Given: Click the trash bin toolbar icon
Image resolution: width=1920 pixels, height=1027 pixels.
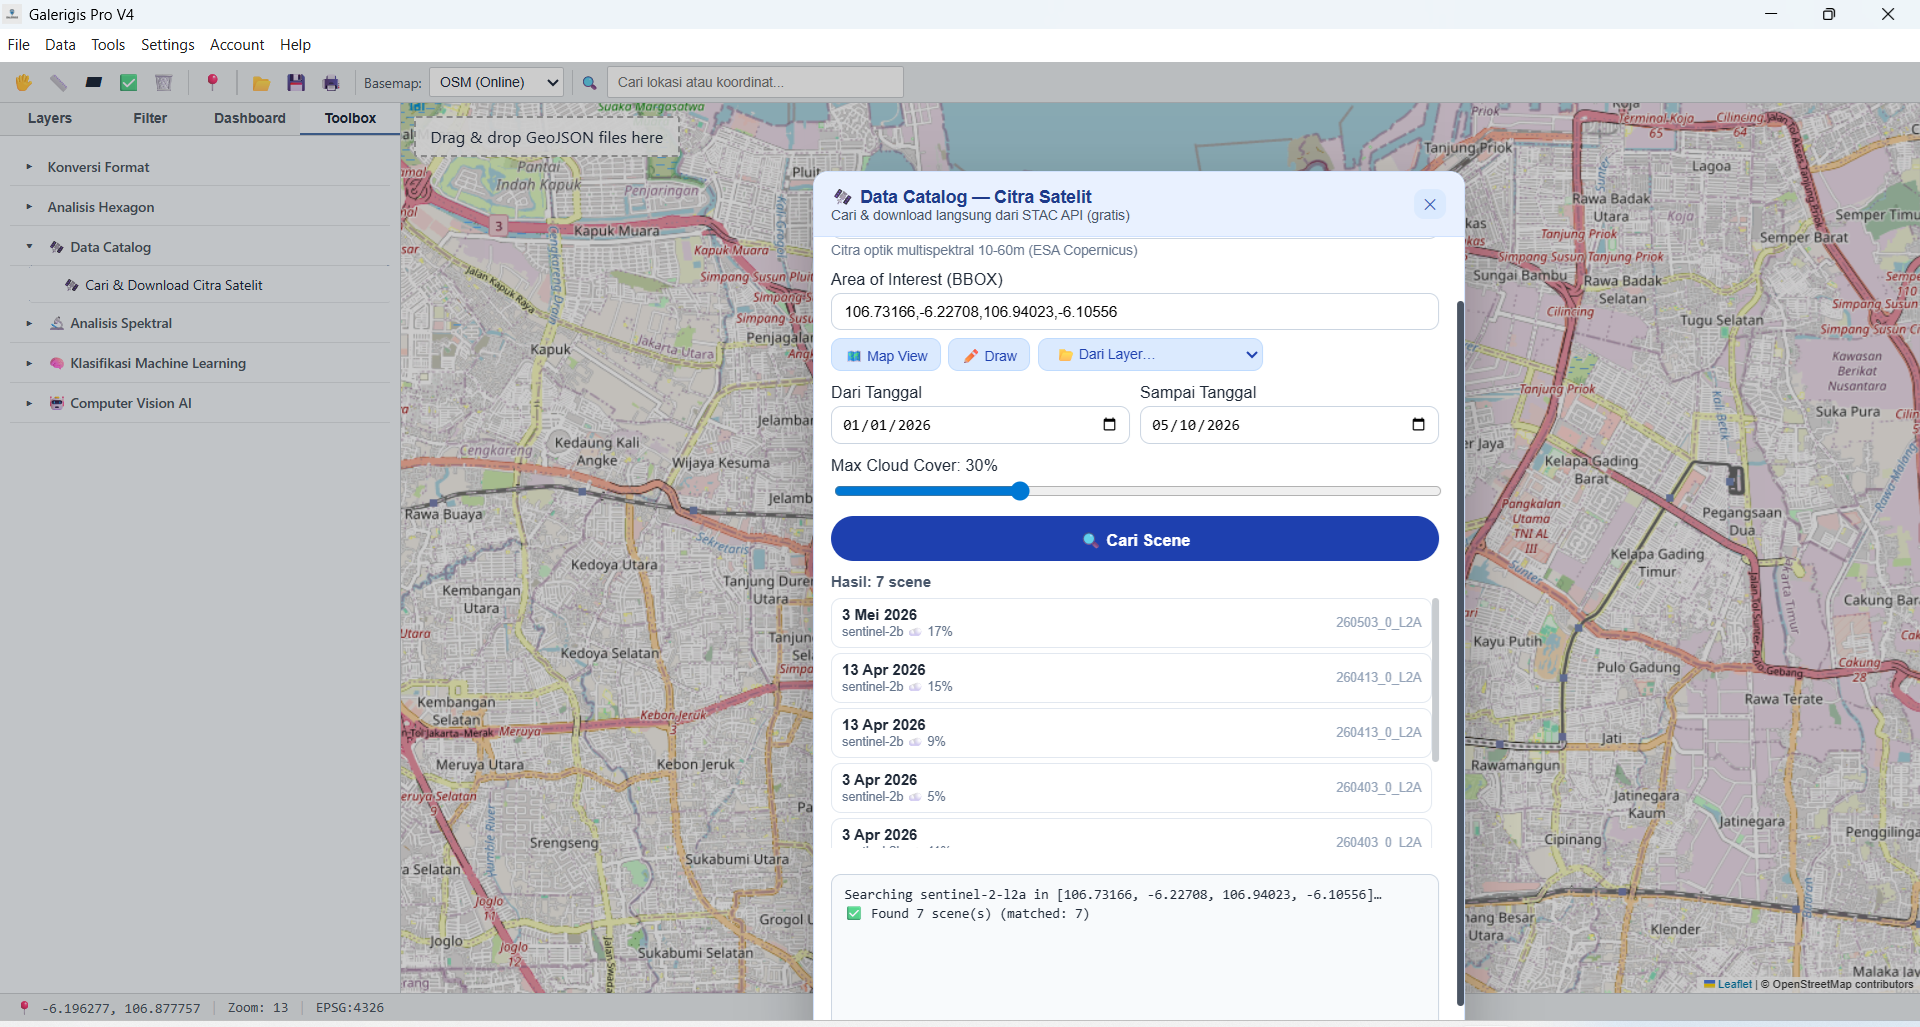Looking at the screenshot, I should [164, 83].
